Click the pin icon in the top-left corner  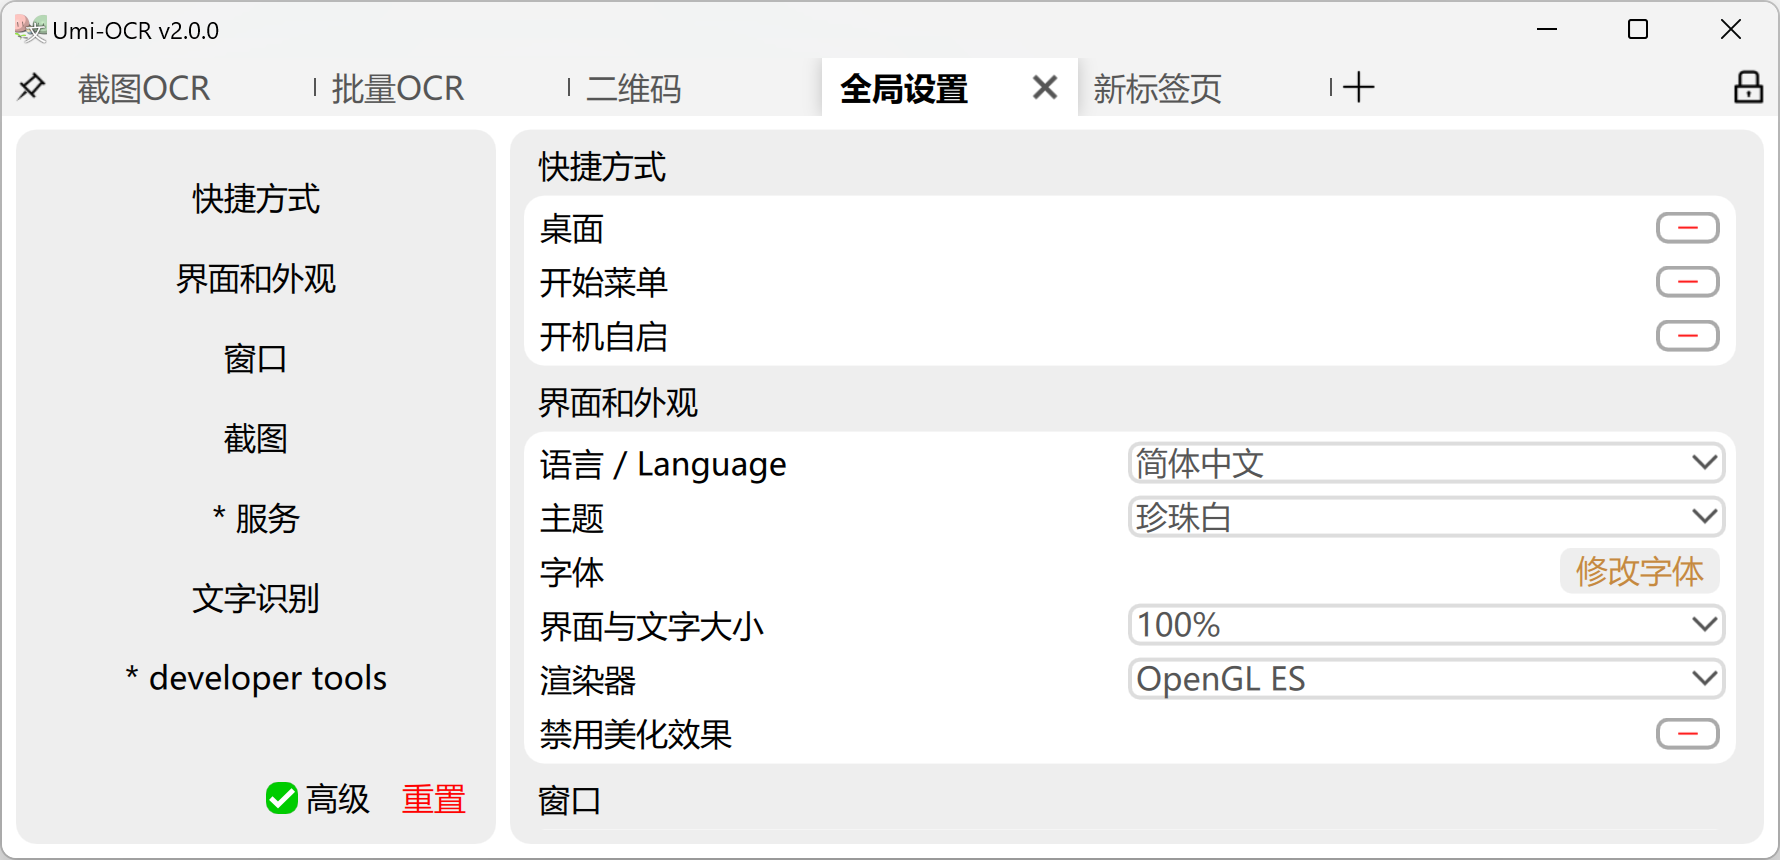(31, 87)
